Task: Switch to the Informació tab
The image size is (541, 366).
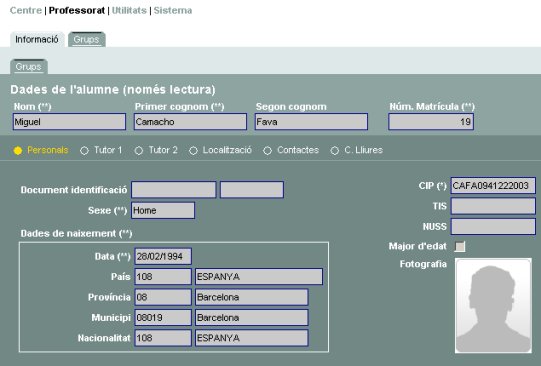Action: click(37, 39)
